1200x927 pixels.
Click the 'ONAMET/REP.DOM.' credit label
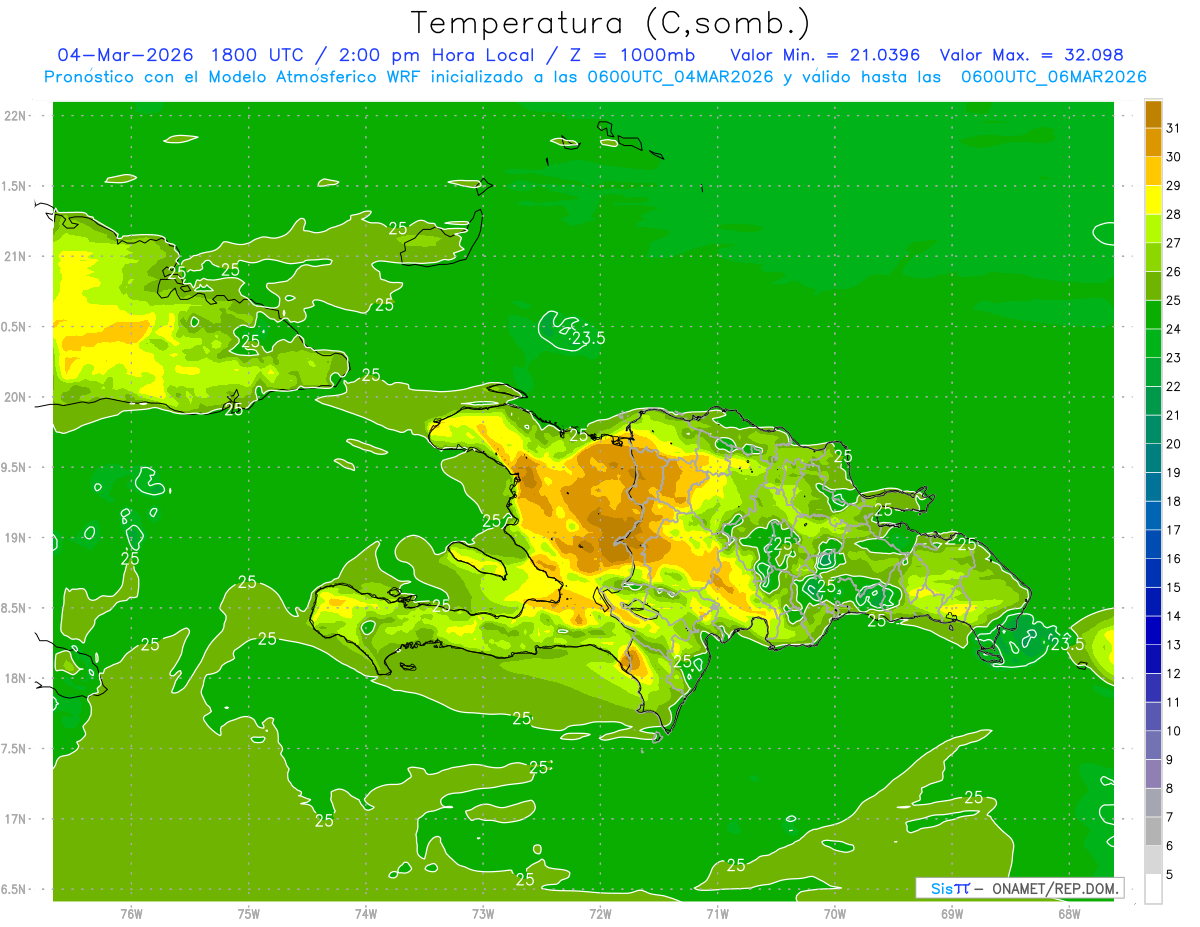[x=1054, y=888]
